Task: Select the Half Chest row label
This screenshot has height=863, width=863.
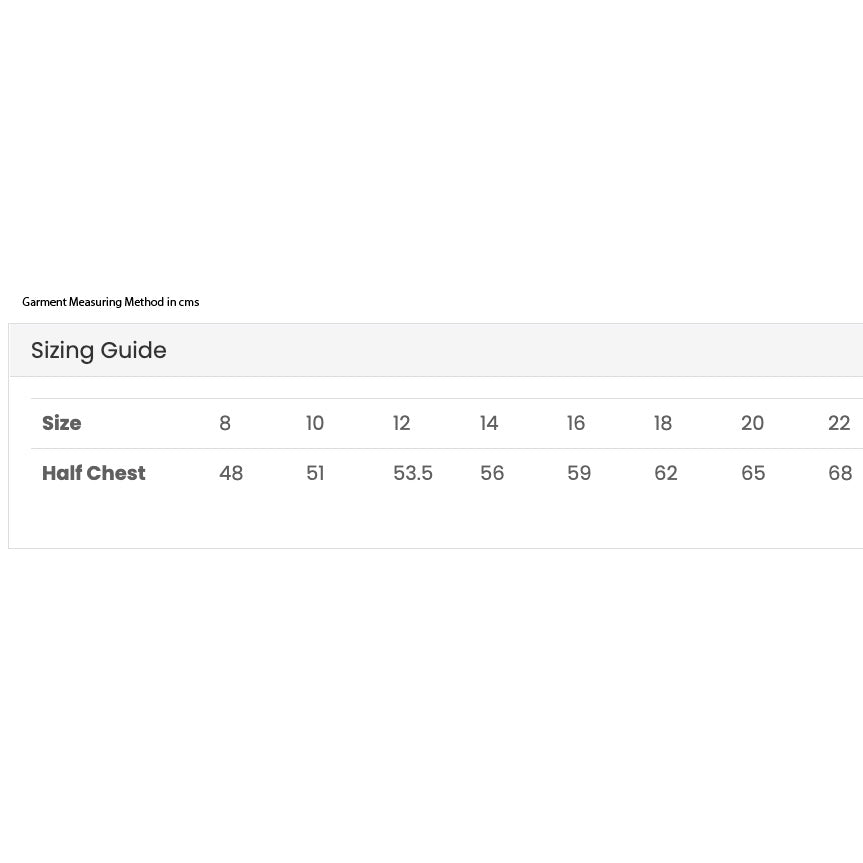Action: coord(94,473)
